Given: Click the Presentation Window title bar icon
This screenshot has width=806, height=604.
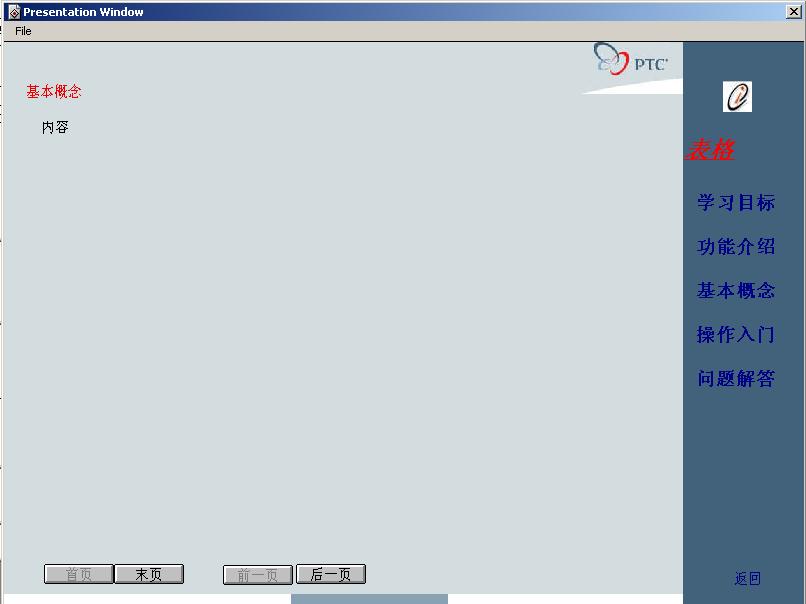Looking at the screenshot, I should click(x=14, y=12).
